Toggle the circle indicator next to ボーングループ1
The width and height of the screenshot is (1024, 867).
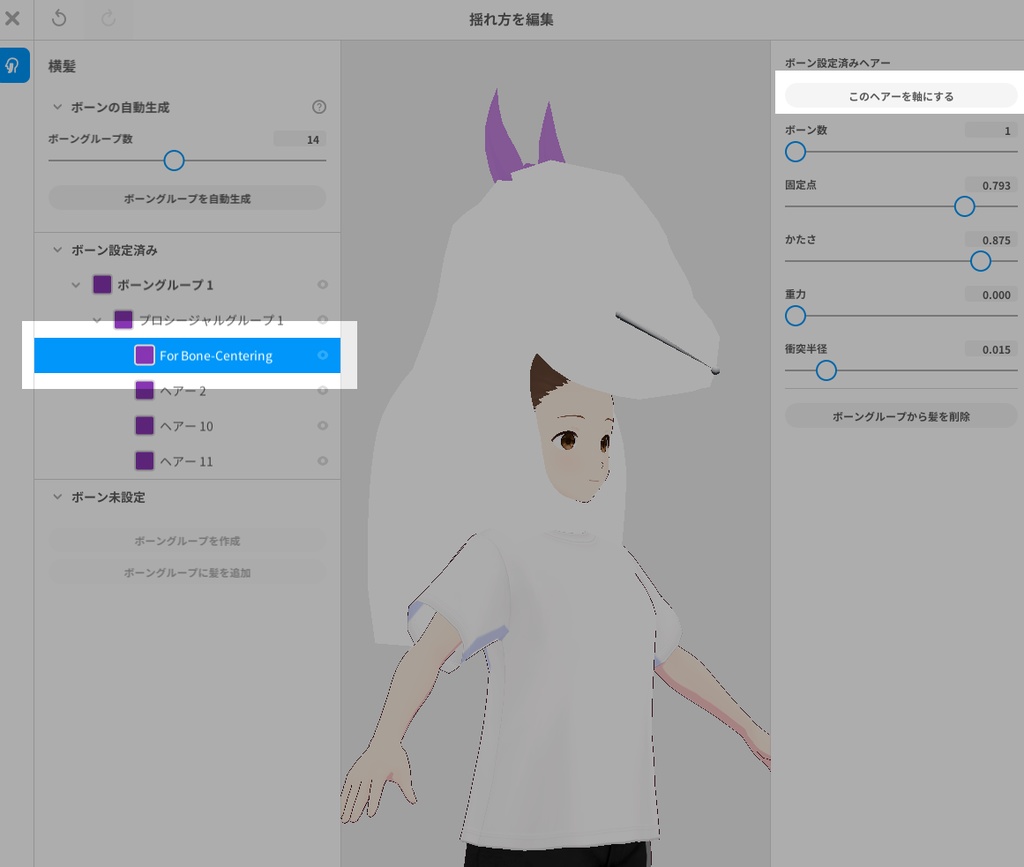(322, 284)
